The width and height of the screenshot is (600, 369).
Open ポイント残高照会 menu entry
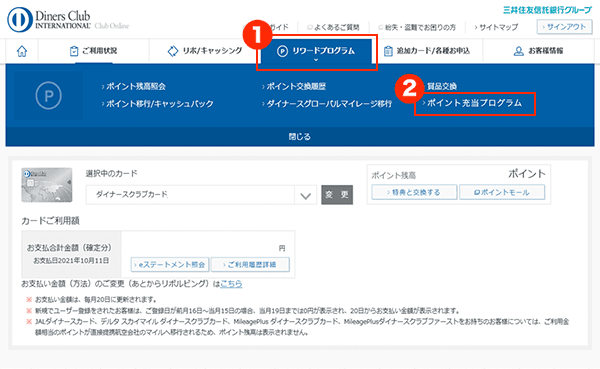(134, 87)
